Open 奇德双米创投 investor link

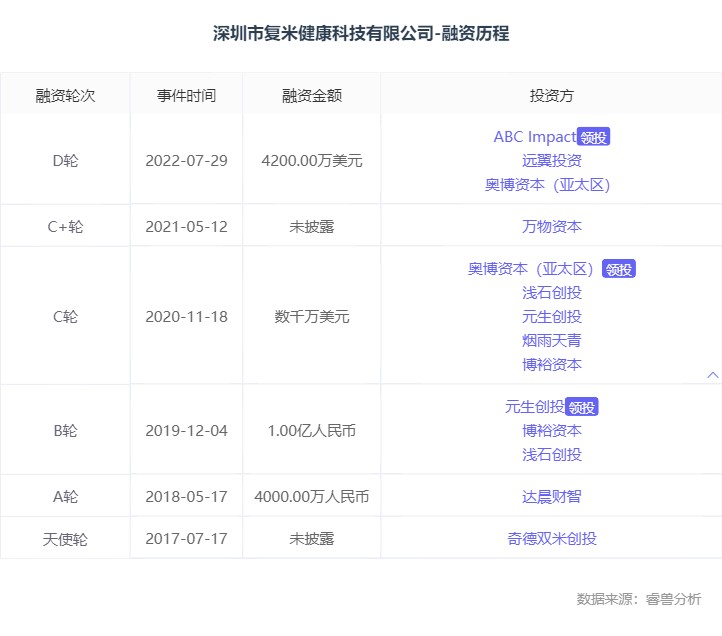552,538
